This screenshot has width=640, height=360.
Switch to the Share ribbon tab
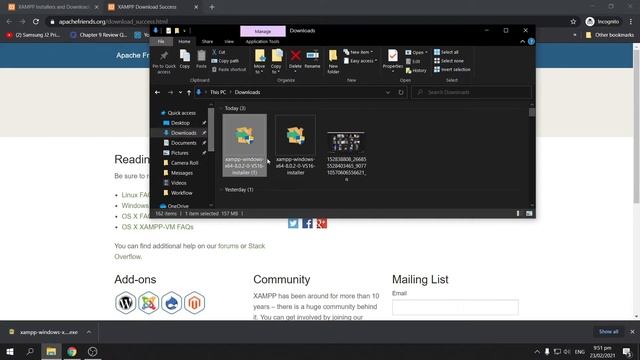tap(207, 41)
